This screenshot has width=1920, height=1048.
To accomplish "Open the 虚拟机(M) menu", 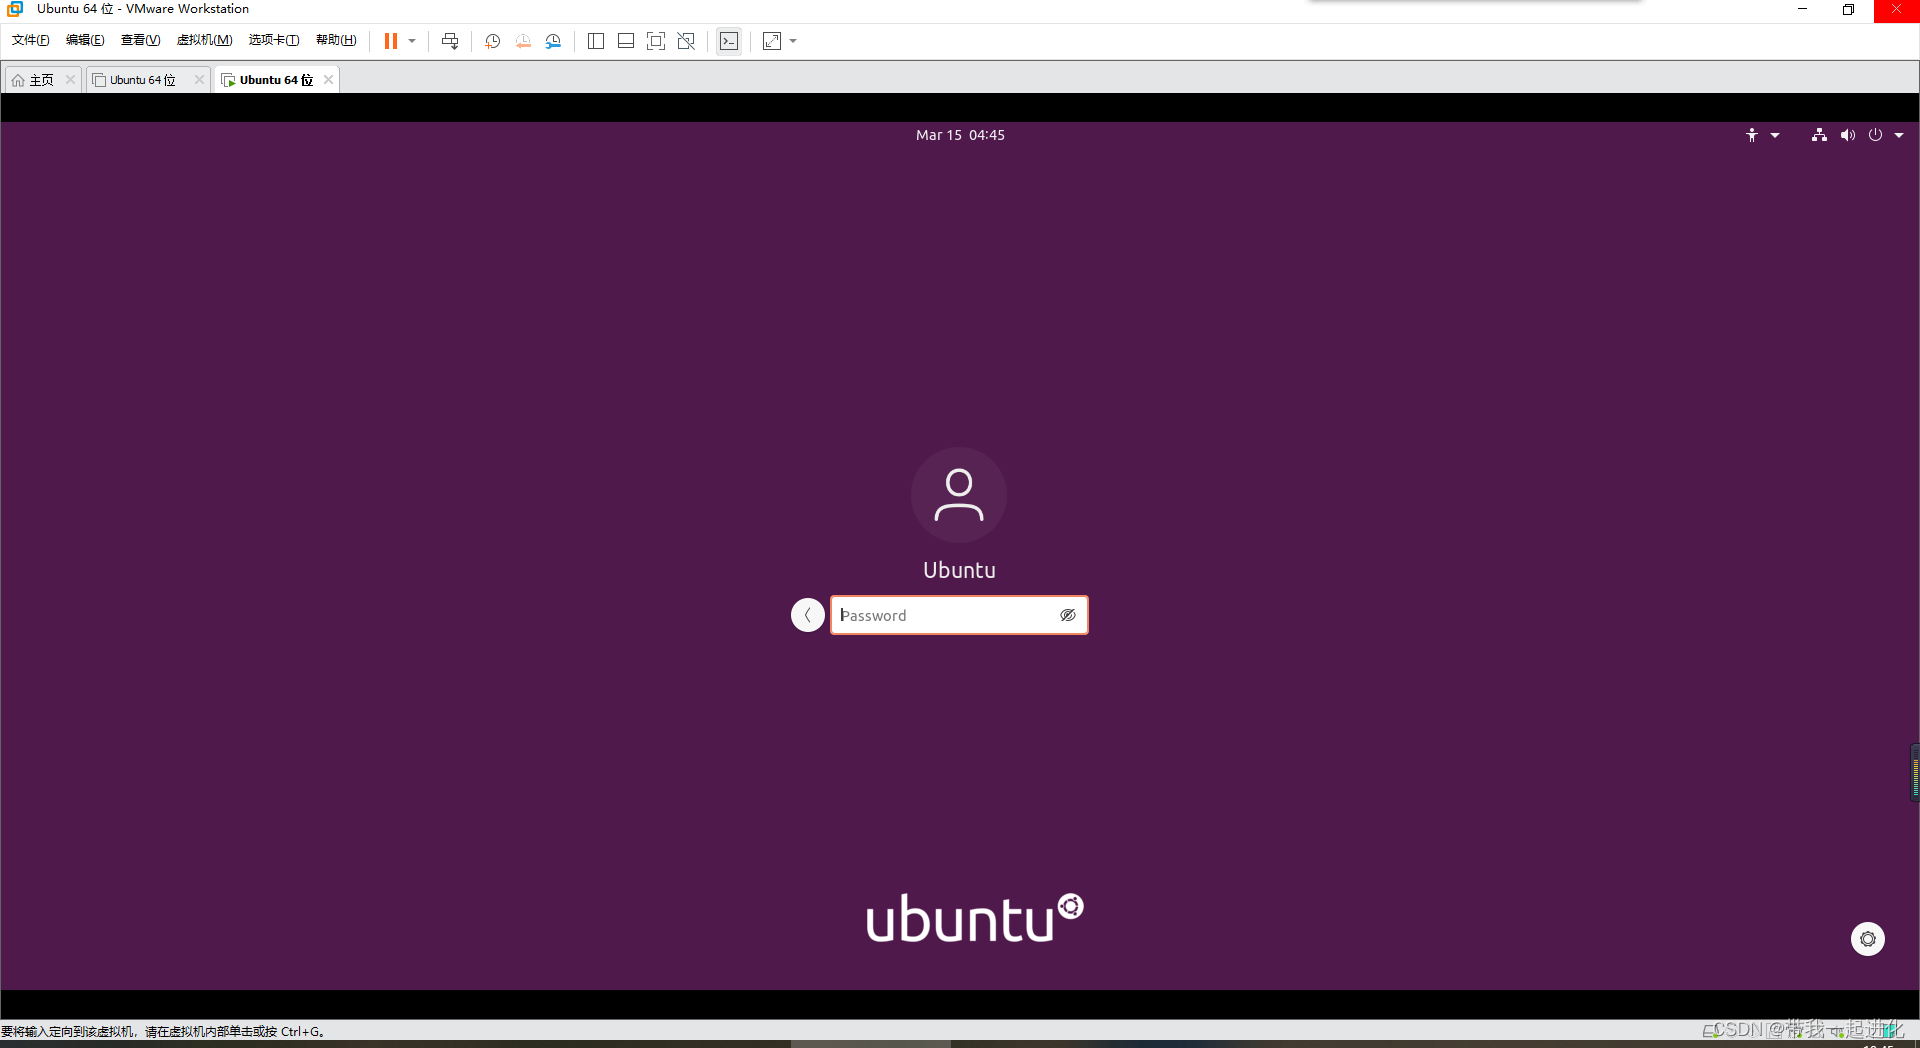I will click(204, 40).
